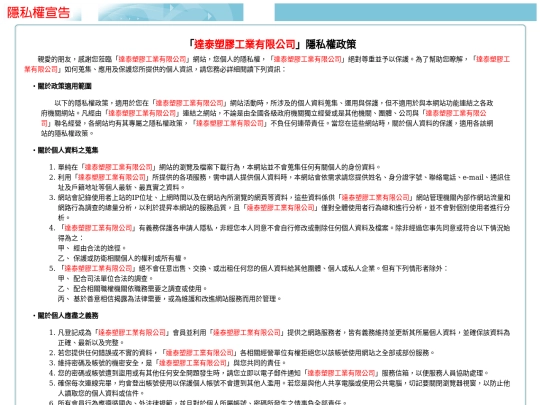Click the sub-item 乙、保護或防衛相關個人的權利或所有權
This screenshot has width=540, height=405.
click(x=122, y=258)
